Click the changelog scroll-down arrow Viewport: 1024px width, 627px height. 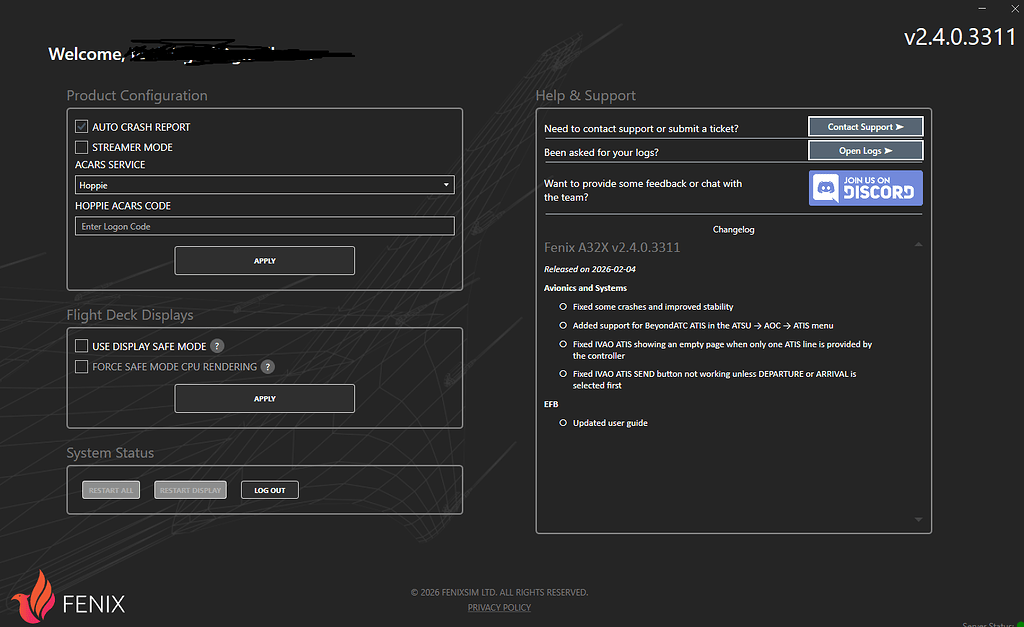(x=918, y=520)
